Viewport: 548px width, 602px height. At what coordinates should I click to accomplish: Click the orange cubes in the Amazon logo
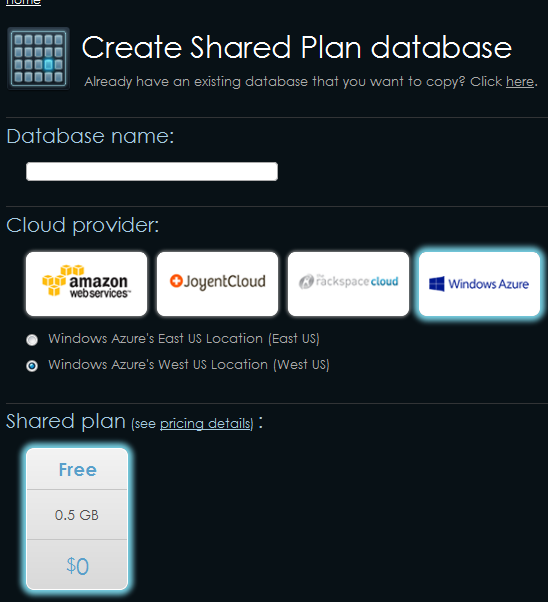[57, 280]
